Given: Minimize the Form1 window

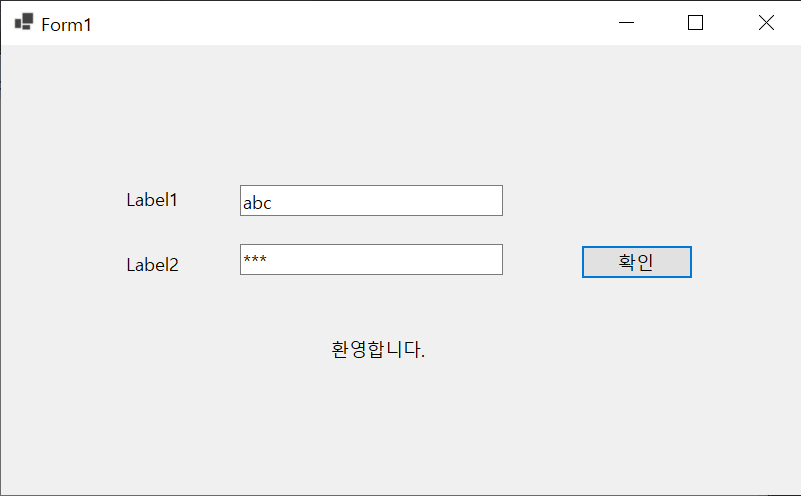Looking at the screenshot, I should point(626,22).
